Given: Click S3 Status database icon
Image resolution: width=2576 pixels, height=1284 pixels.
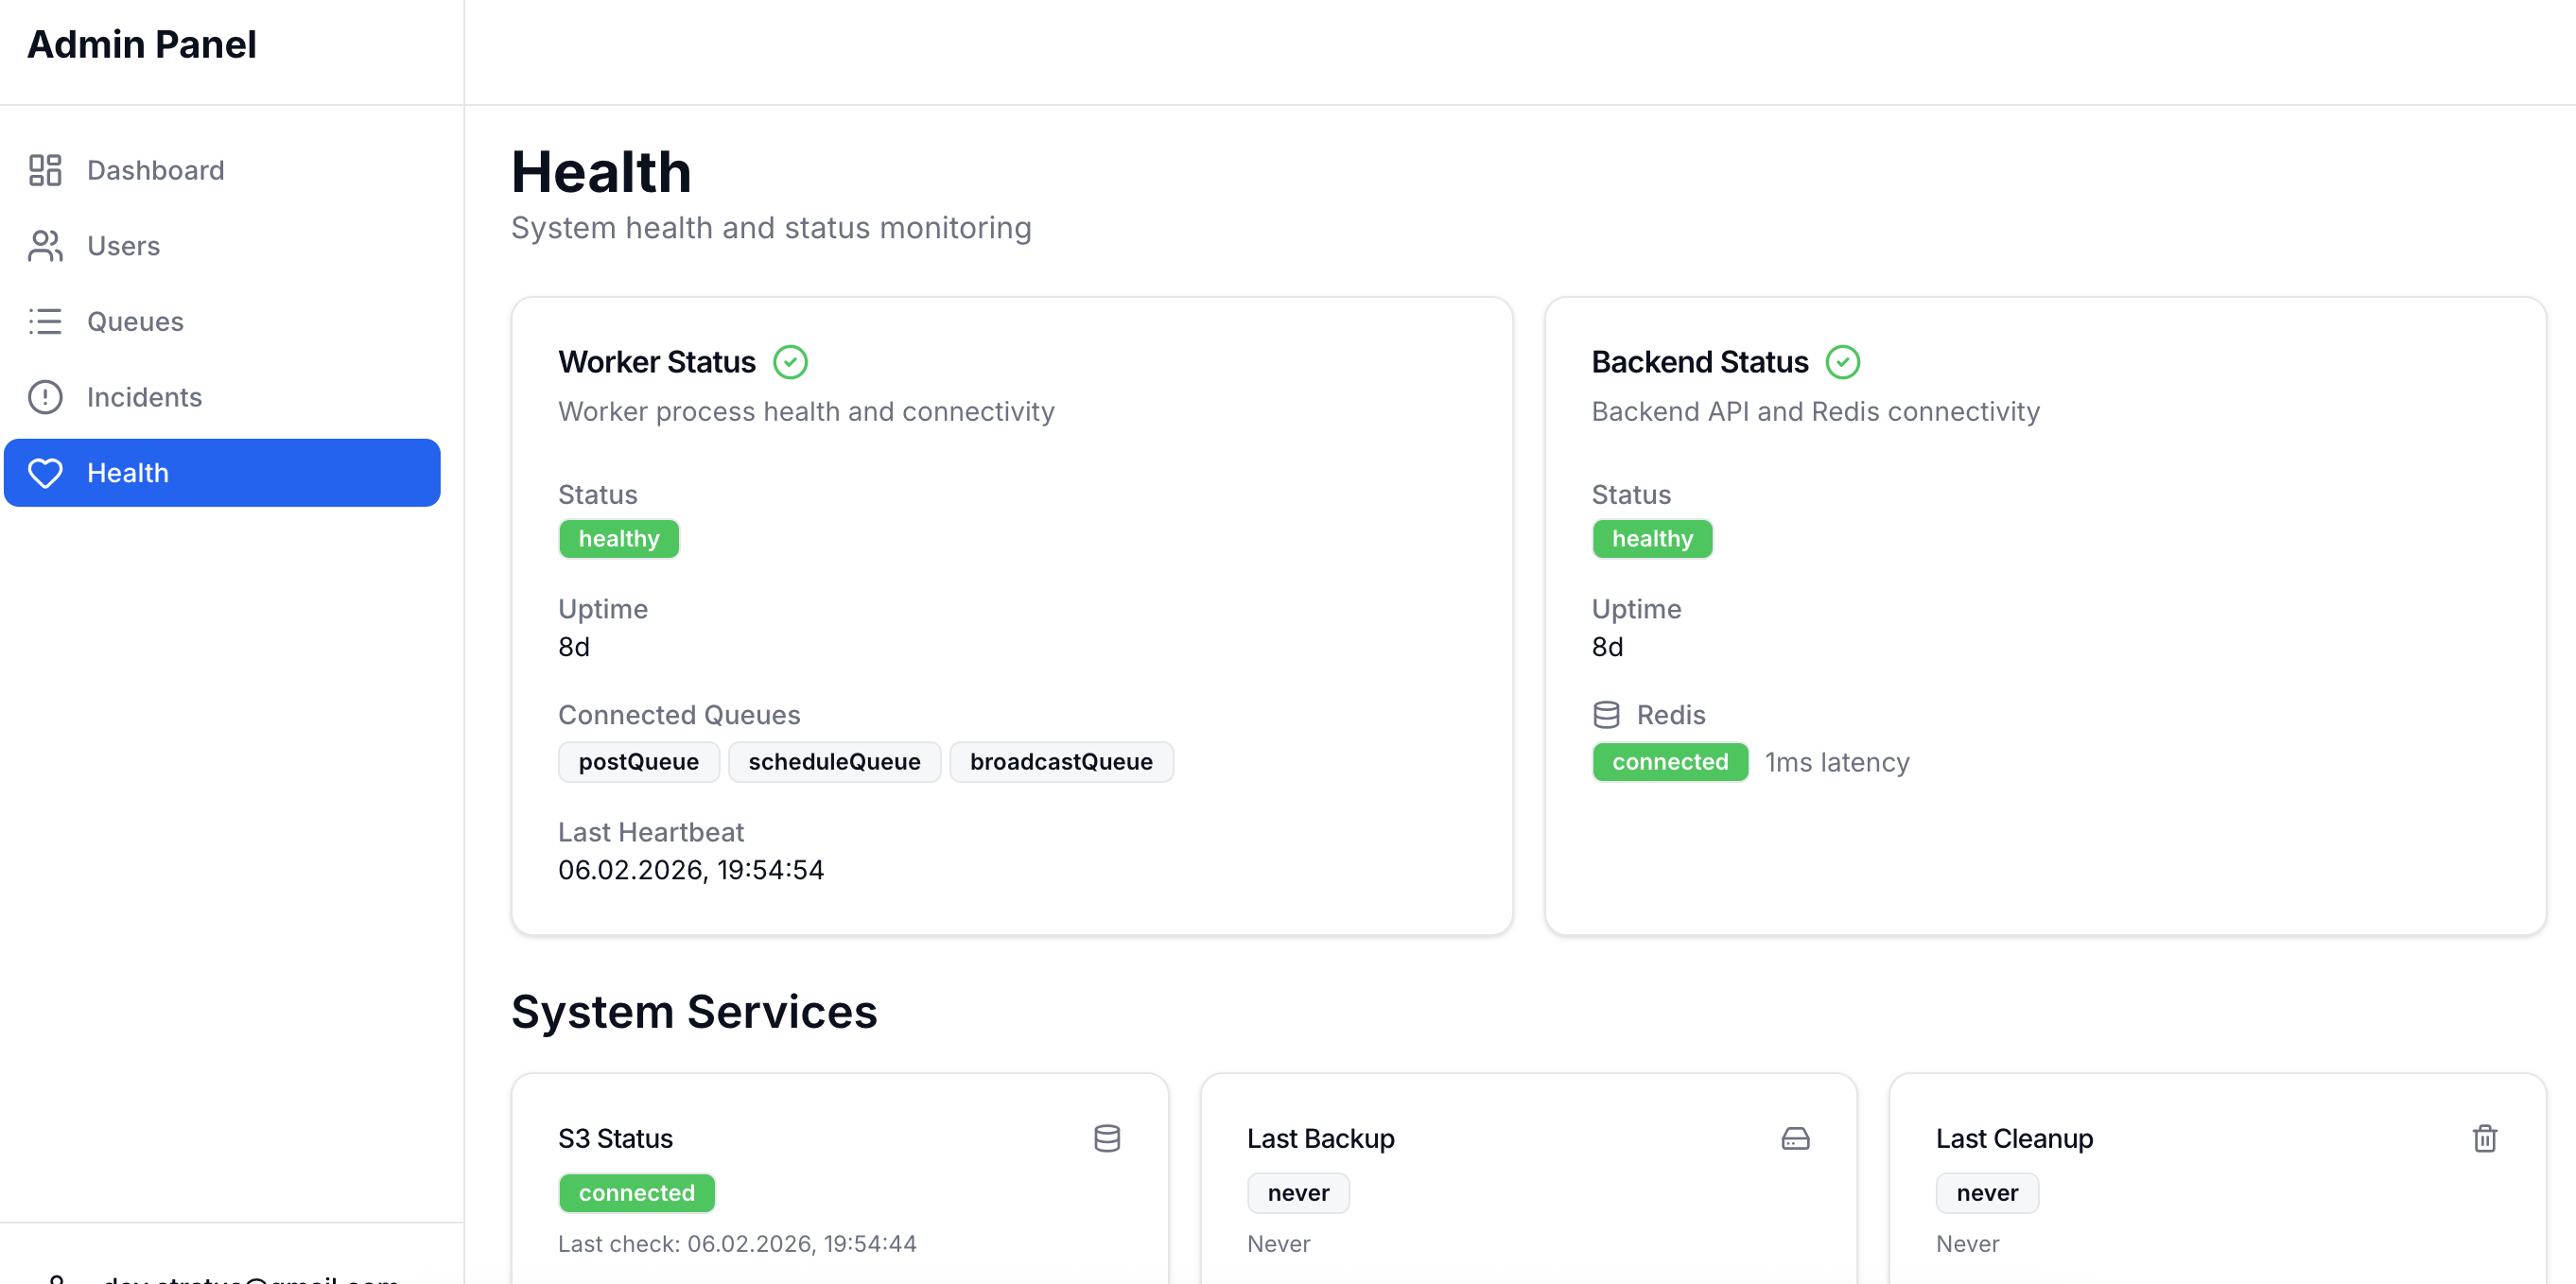Looking at the screenshot, I should (x=1106, y=1138).
